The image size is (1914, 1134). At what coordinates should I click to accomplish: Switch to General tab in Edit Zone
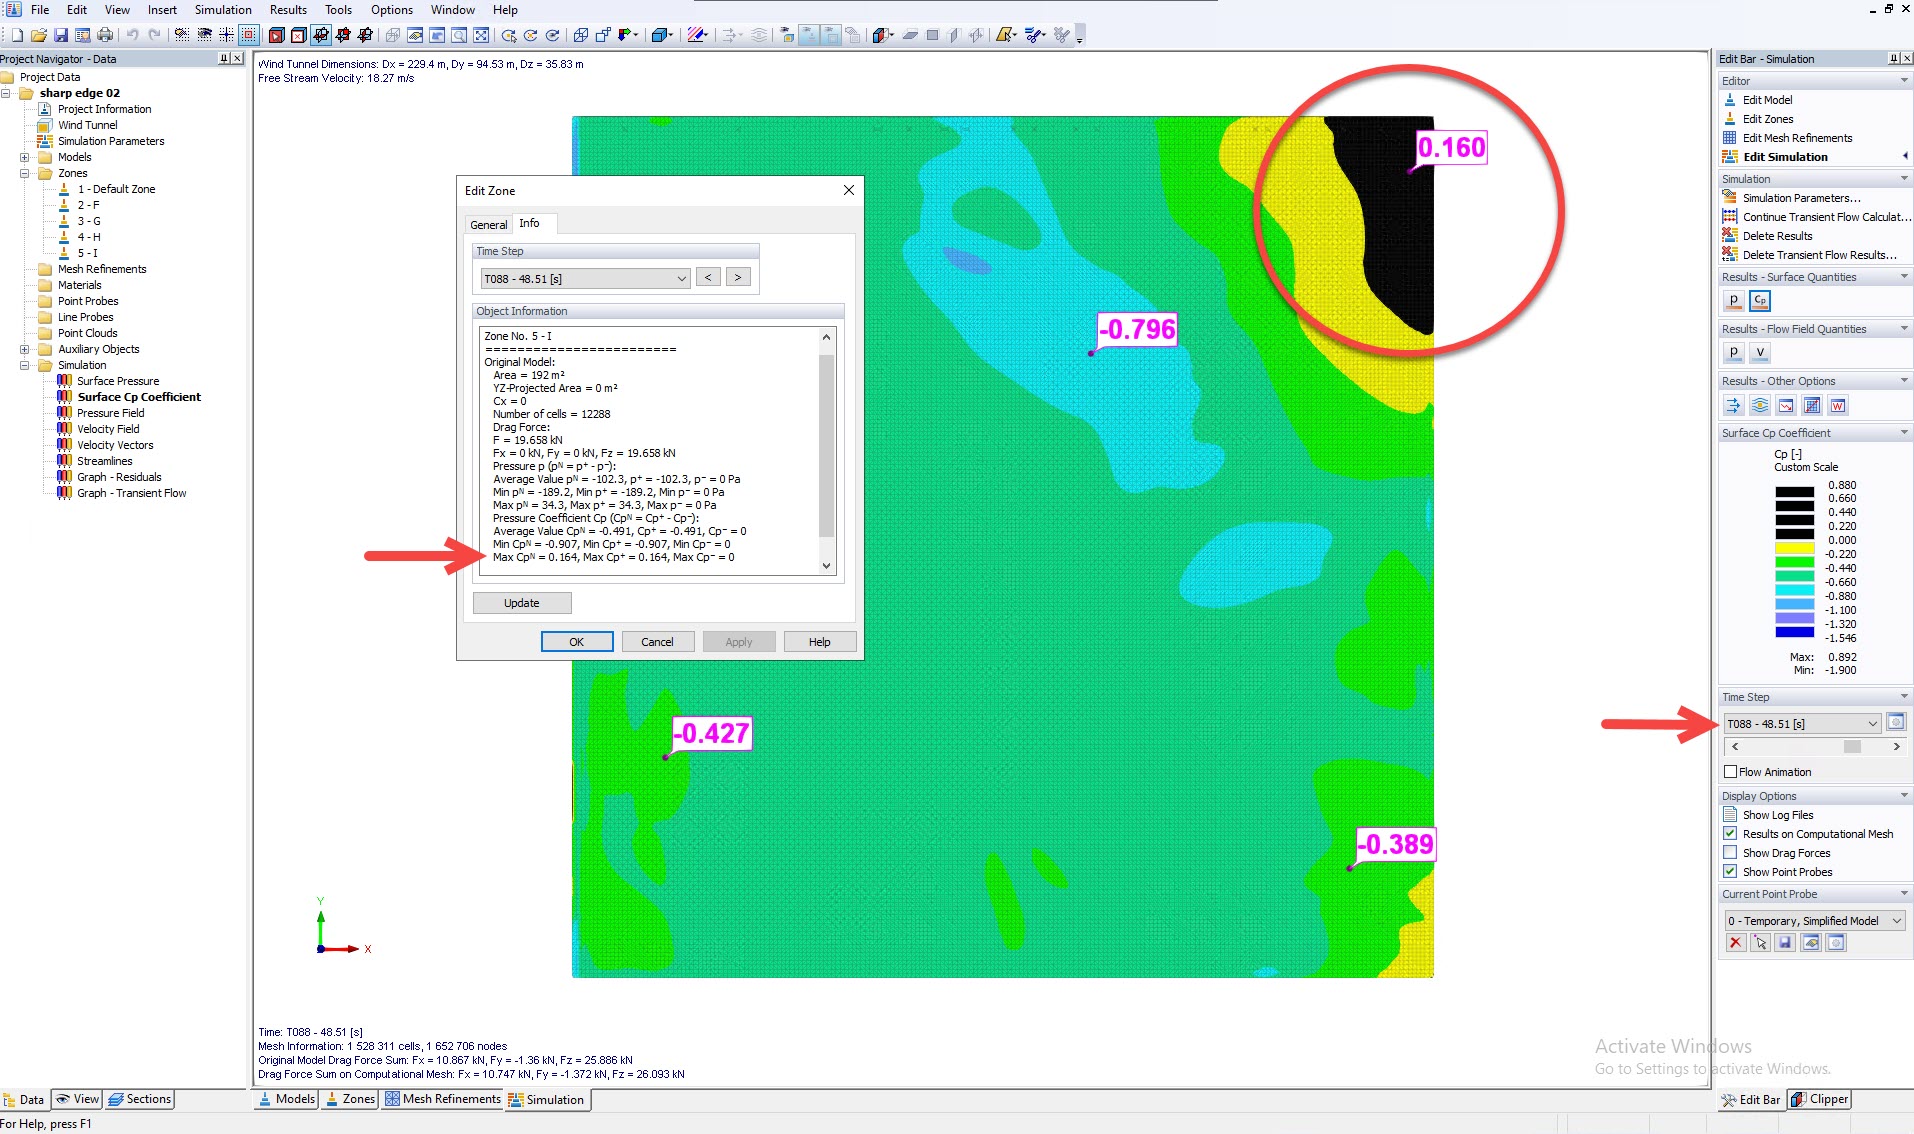pyautogui.click(x=489, y=225)
